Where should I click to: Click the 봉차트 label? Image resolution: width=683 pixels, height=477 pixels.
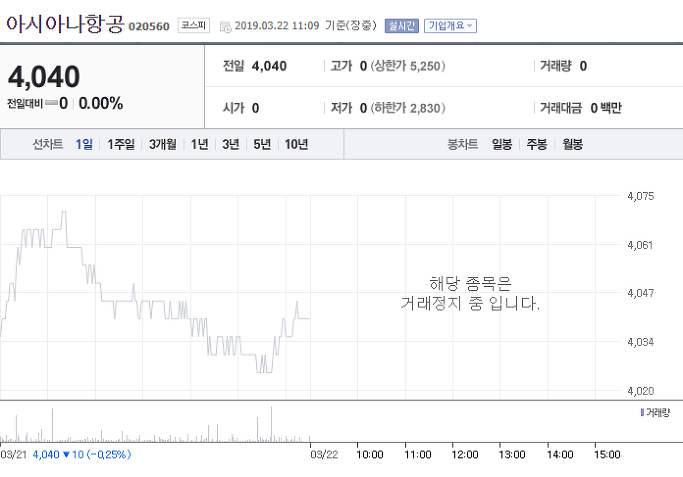pos(463,144)
